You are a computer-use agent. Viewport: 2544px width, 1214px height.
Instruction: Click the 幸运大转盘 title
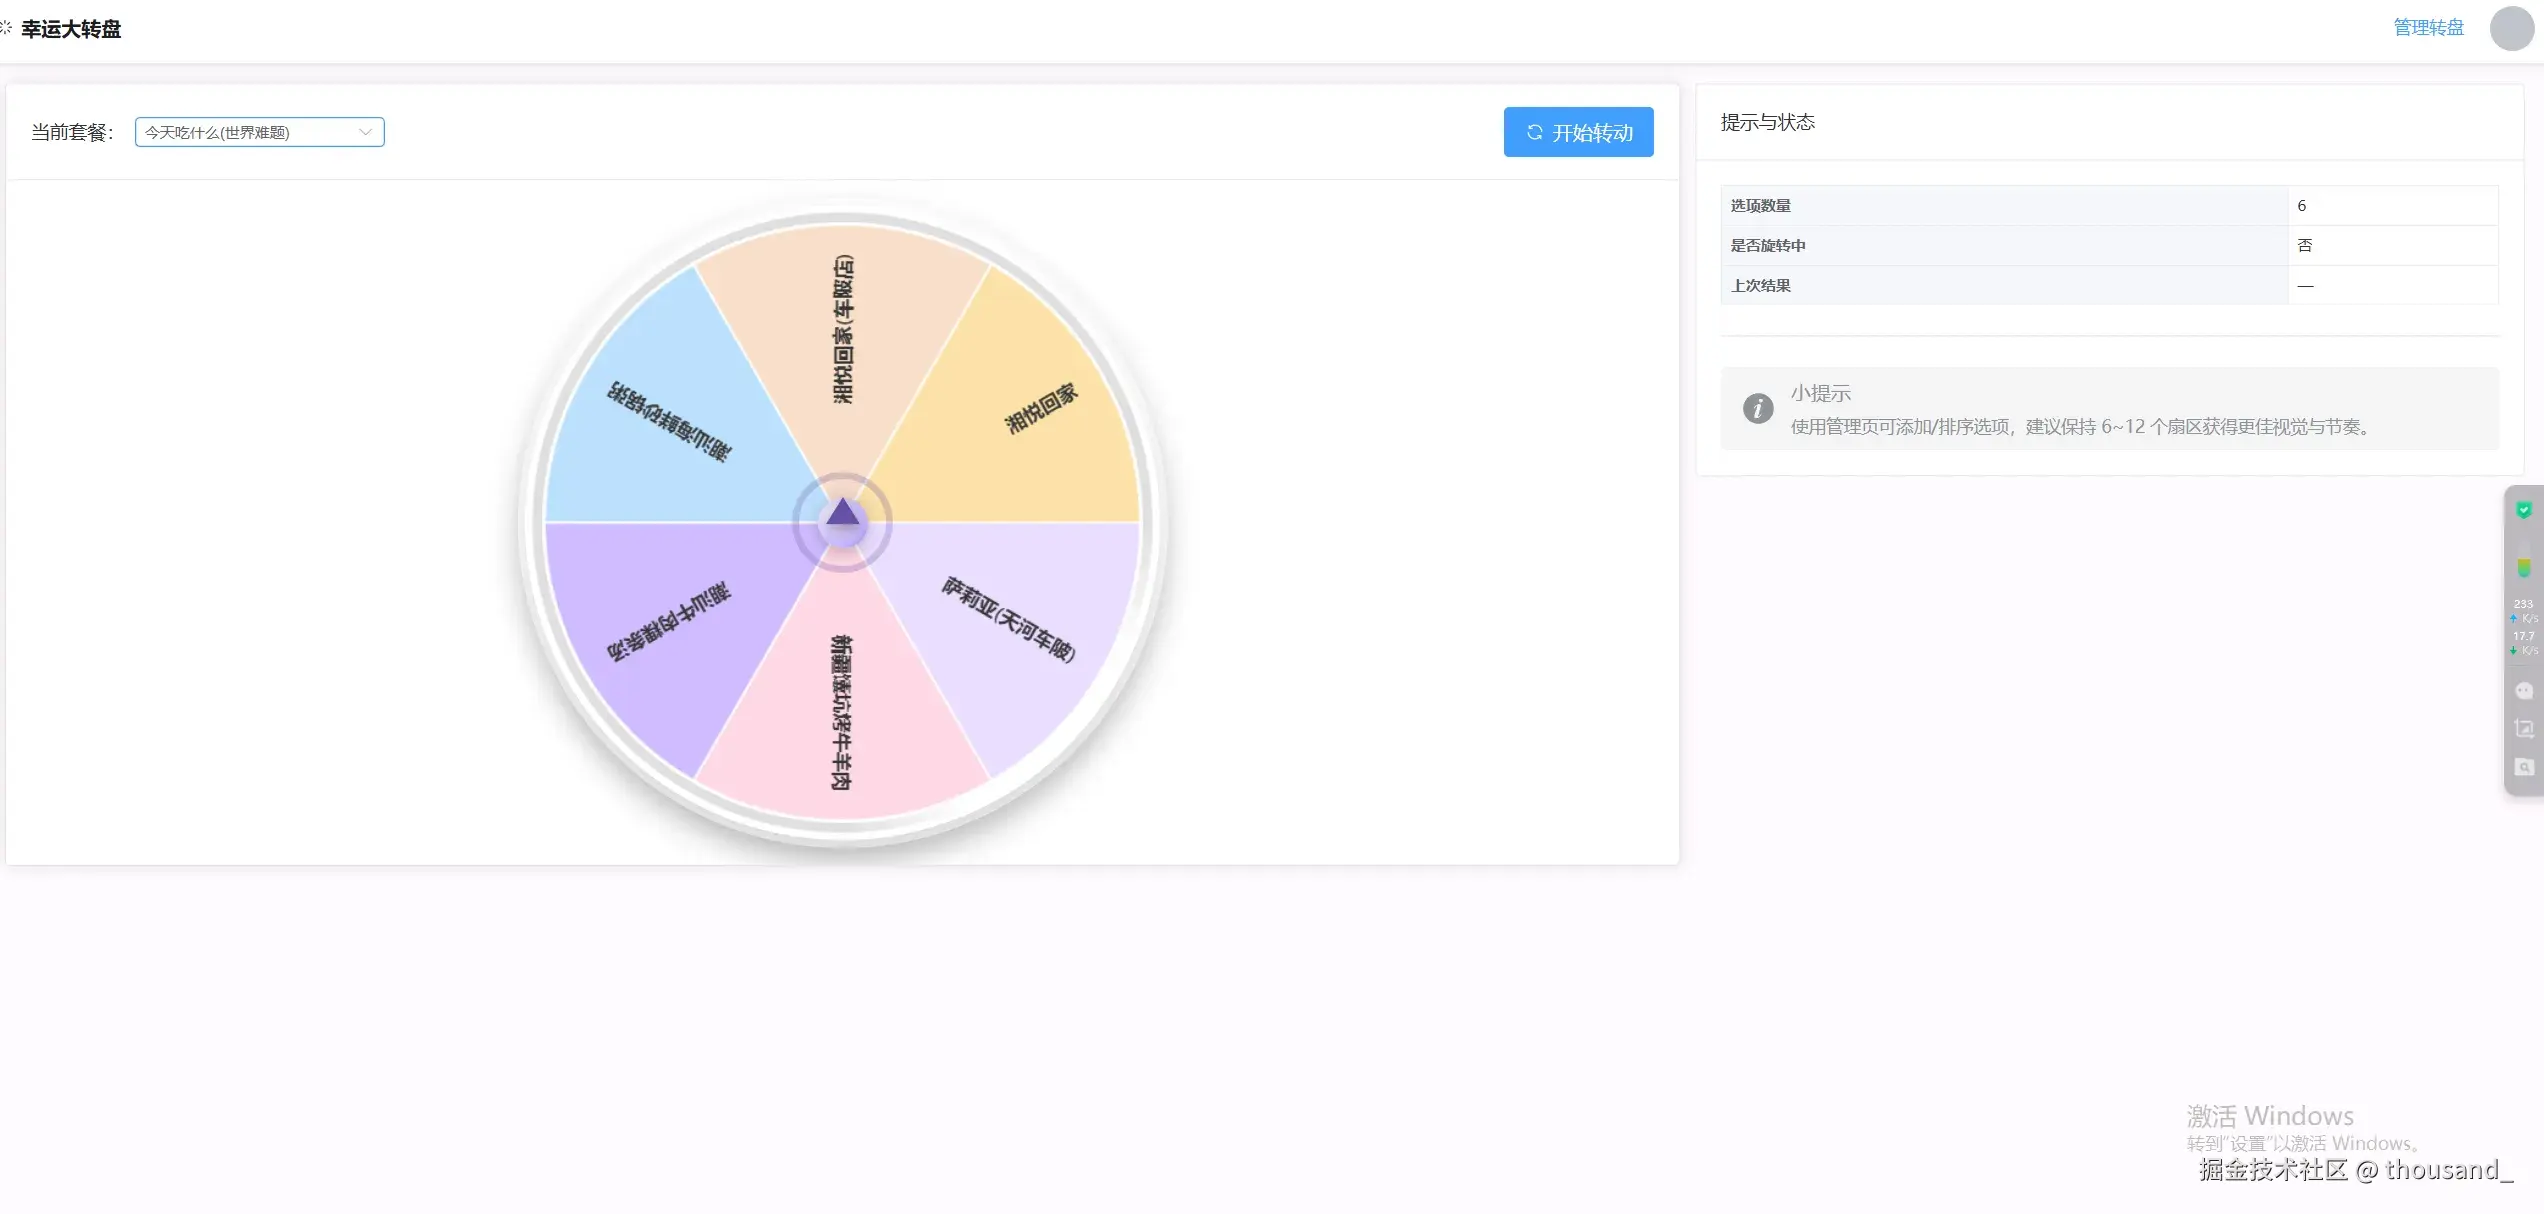pos(71,29)
